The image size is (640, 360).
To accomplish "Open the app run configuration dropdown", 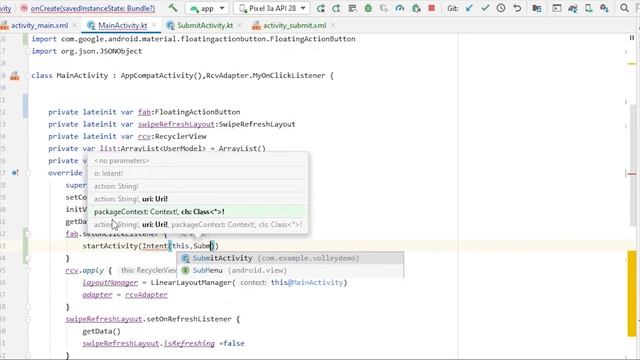I will click(x=207, y=8).
